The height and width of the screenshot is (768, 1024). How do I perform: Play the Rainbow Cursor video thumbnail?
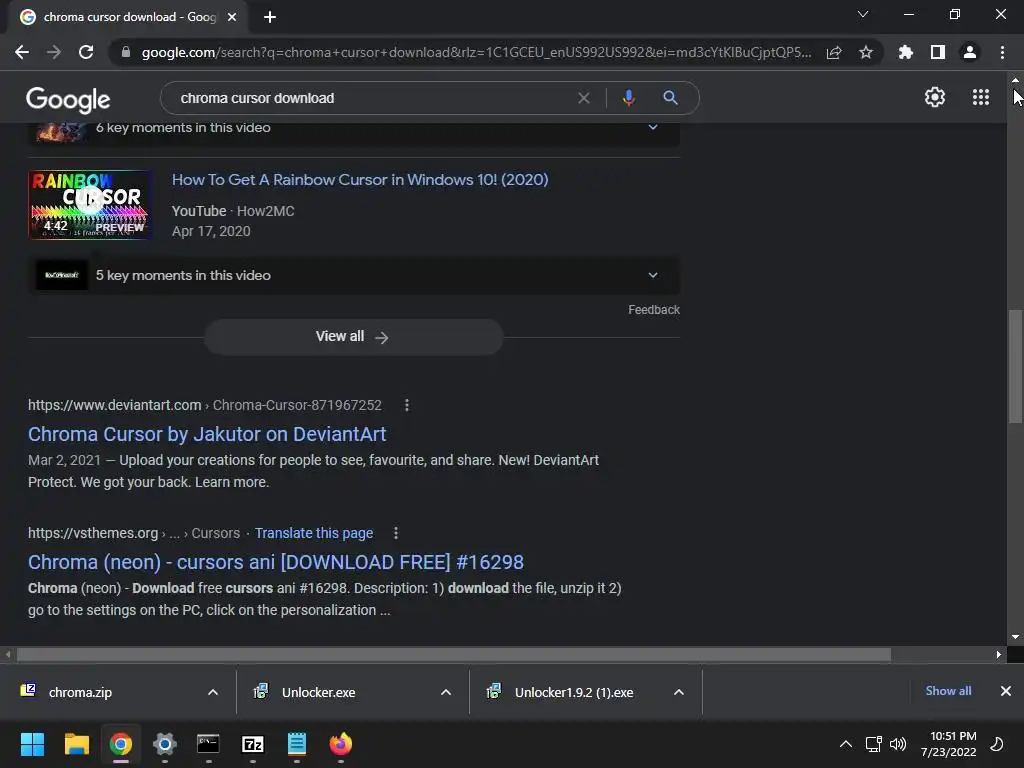coord(90,205)
